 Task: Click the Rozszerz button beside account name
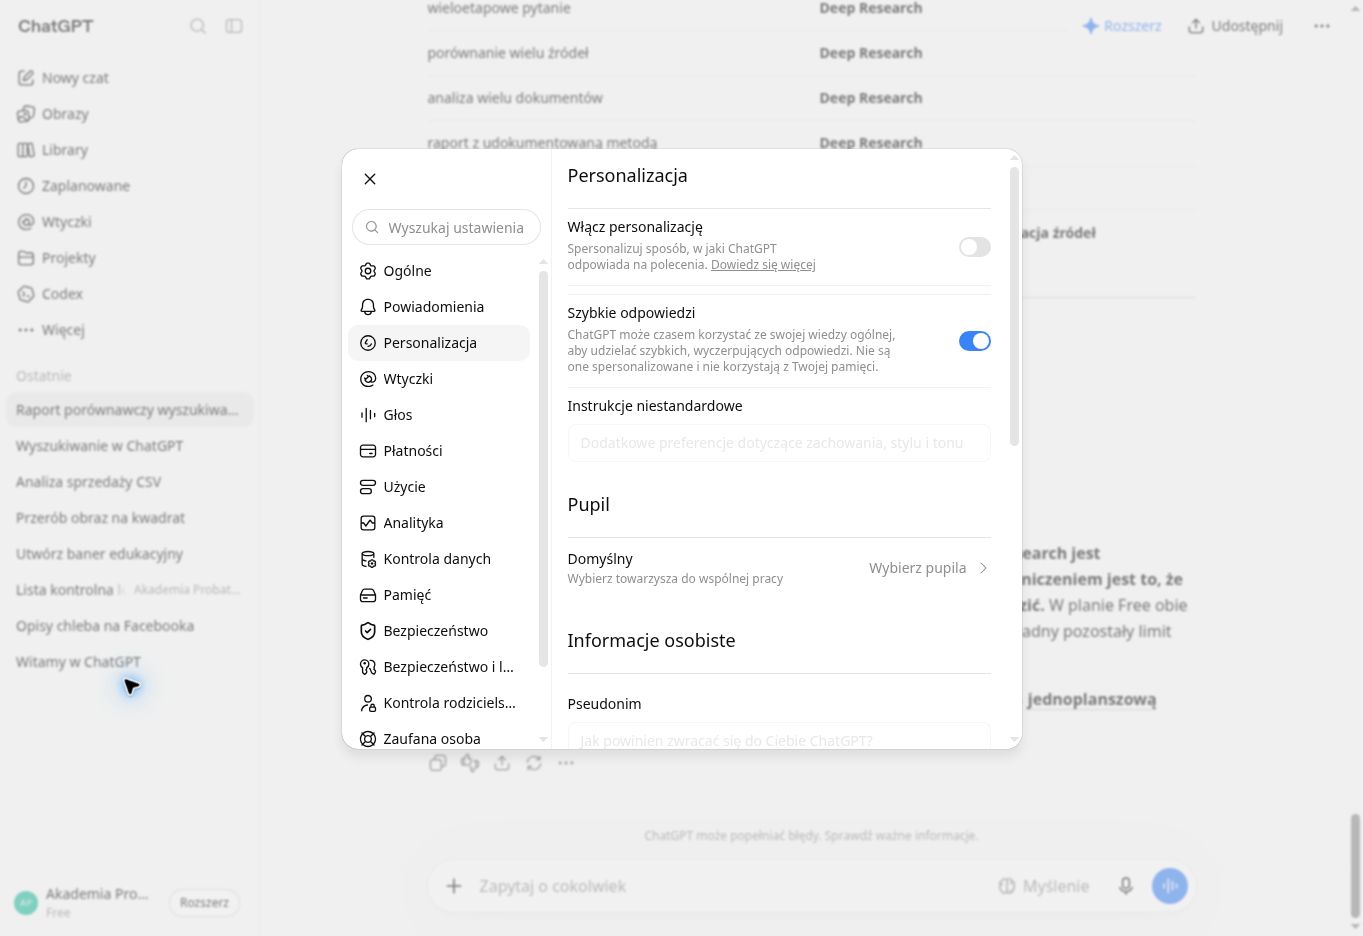(204, 902)
